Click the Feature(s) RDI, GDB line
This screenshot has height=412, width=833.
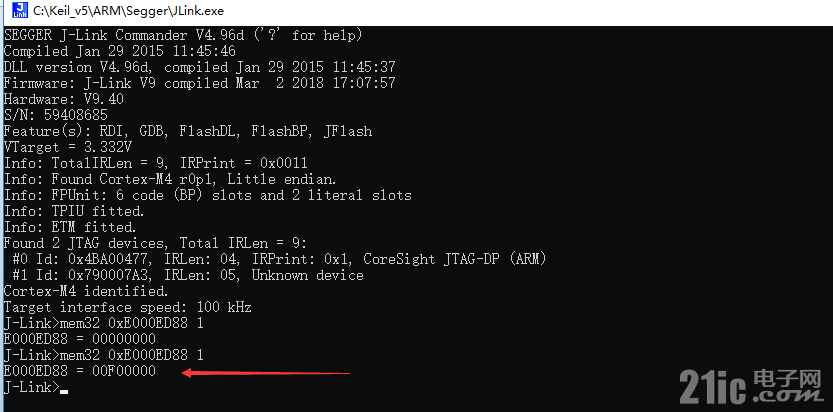(188, 131)
